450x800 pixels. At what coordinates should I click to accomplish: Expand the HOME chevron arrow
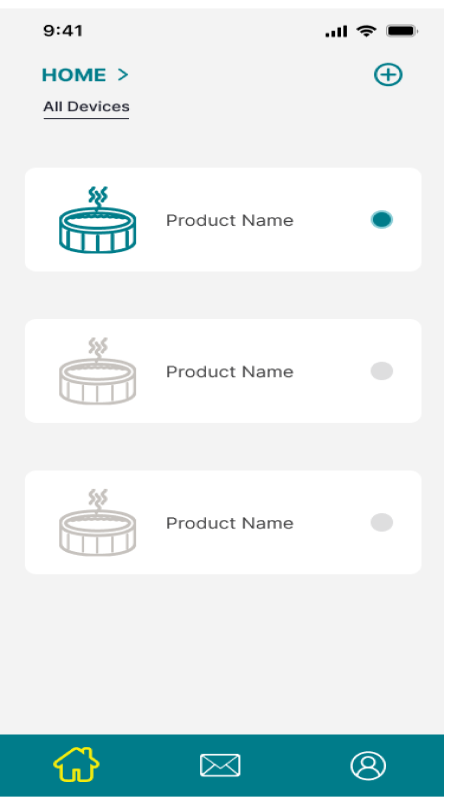(x=122, y=75)
